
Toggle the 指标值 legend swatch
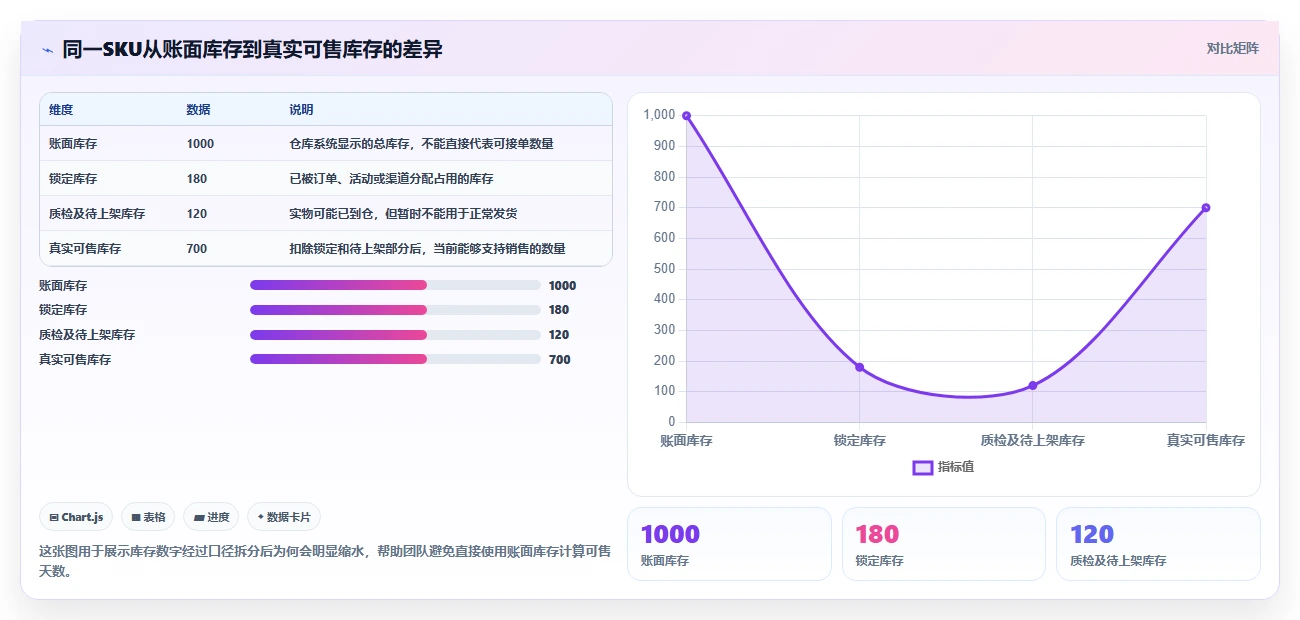[x=923, y=467]
